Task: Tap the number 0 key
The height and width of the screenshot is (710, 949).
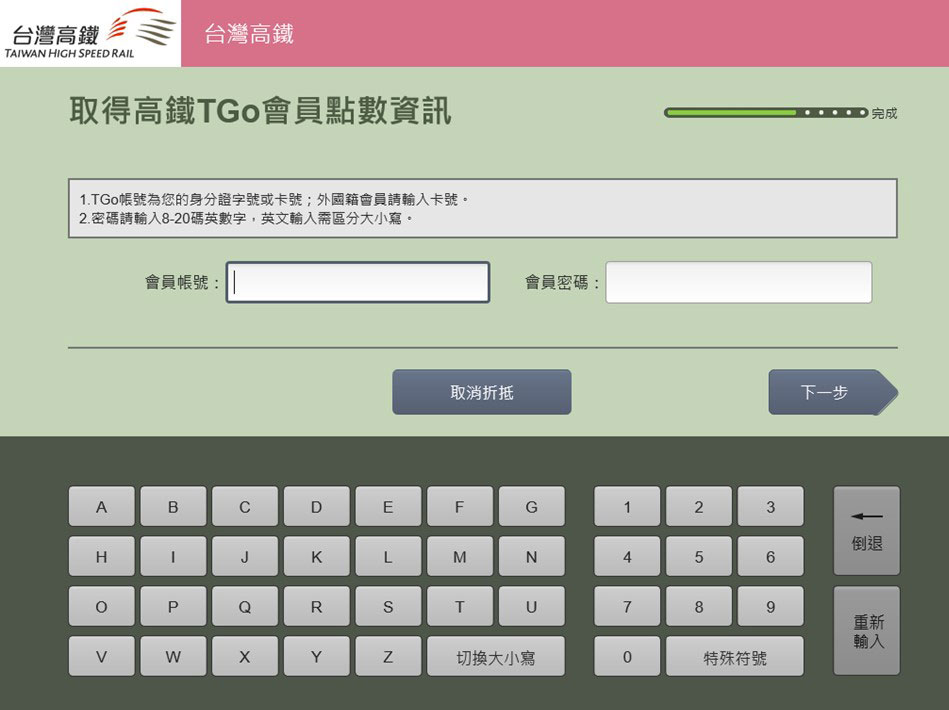Action: pos(627,656)
